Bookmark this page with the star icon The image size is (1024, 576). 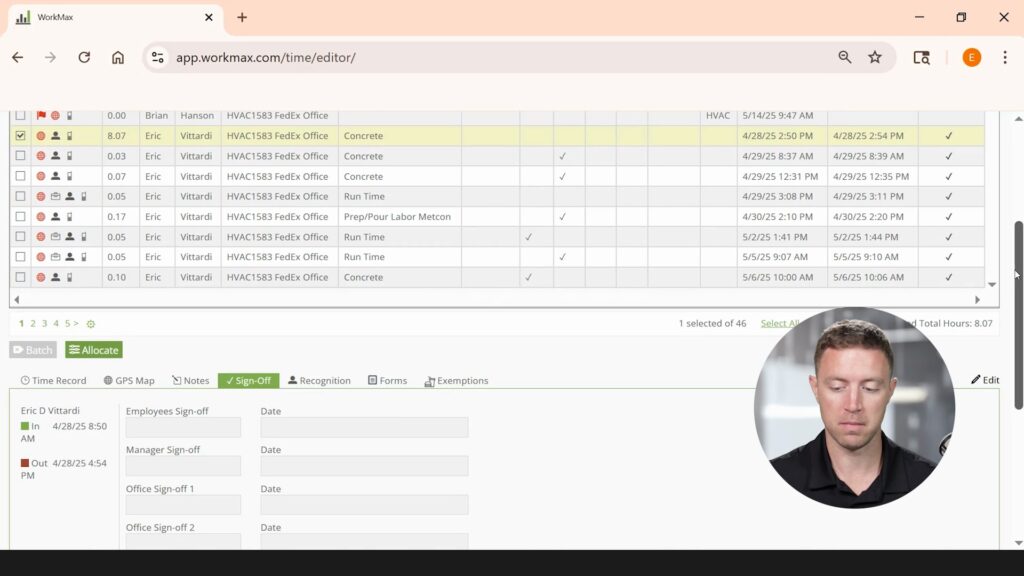click(x=875, y=58)
